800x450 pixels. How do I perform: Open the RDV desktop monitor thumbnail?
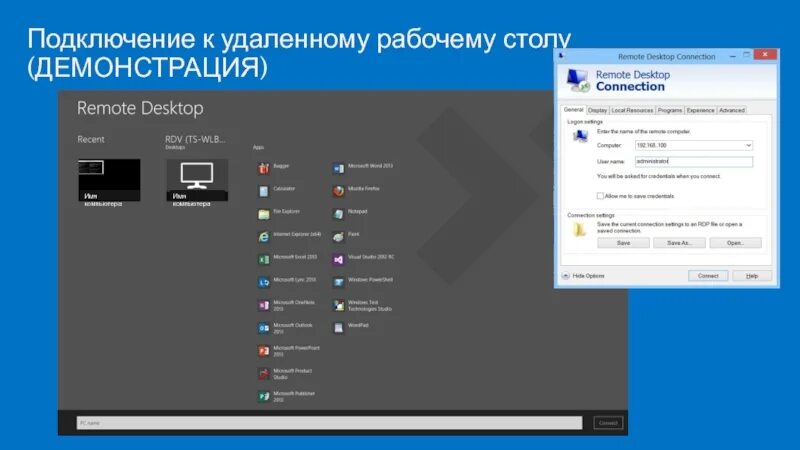[x=197, y=180]
